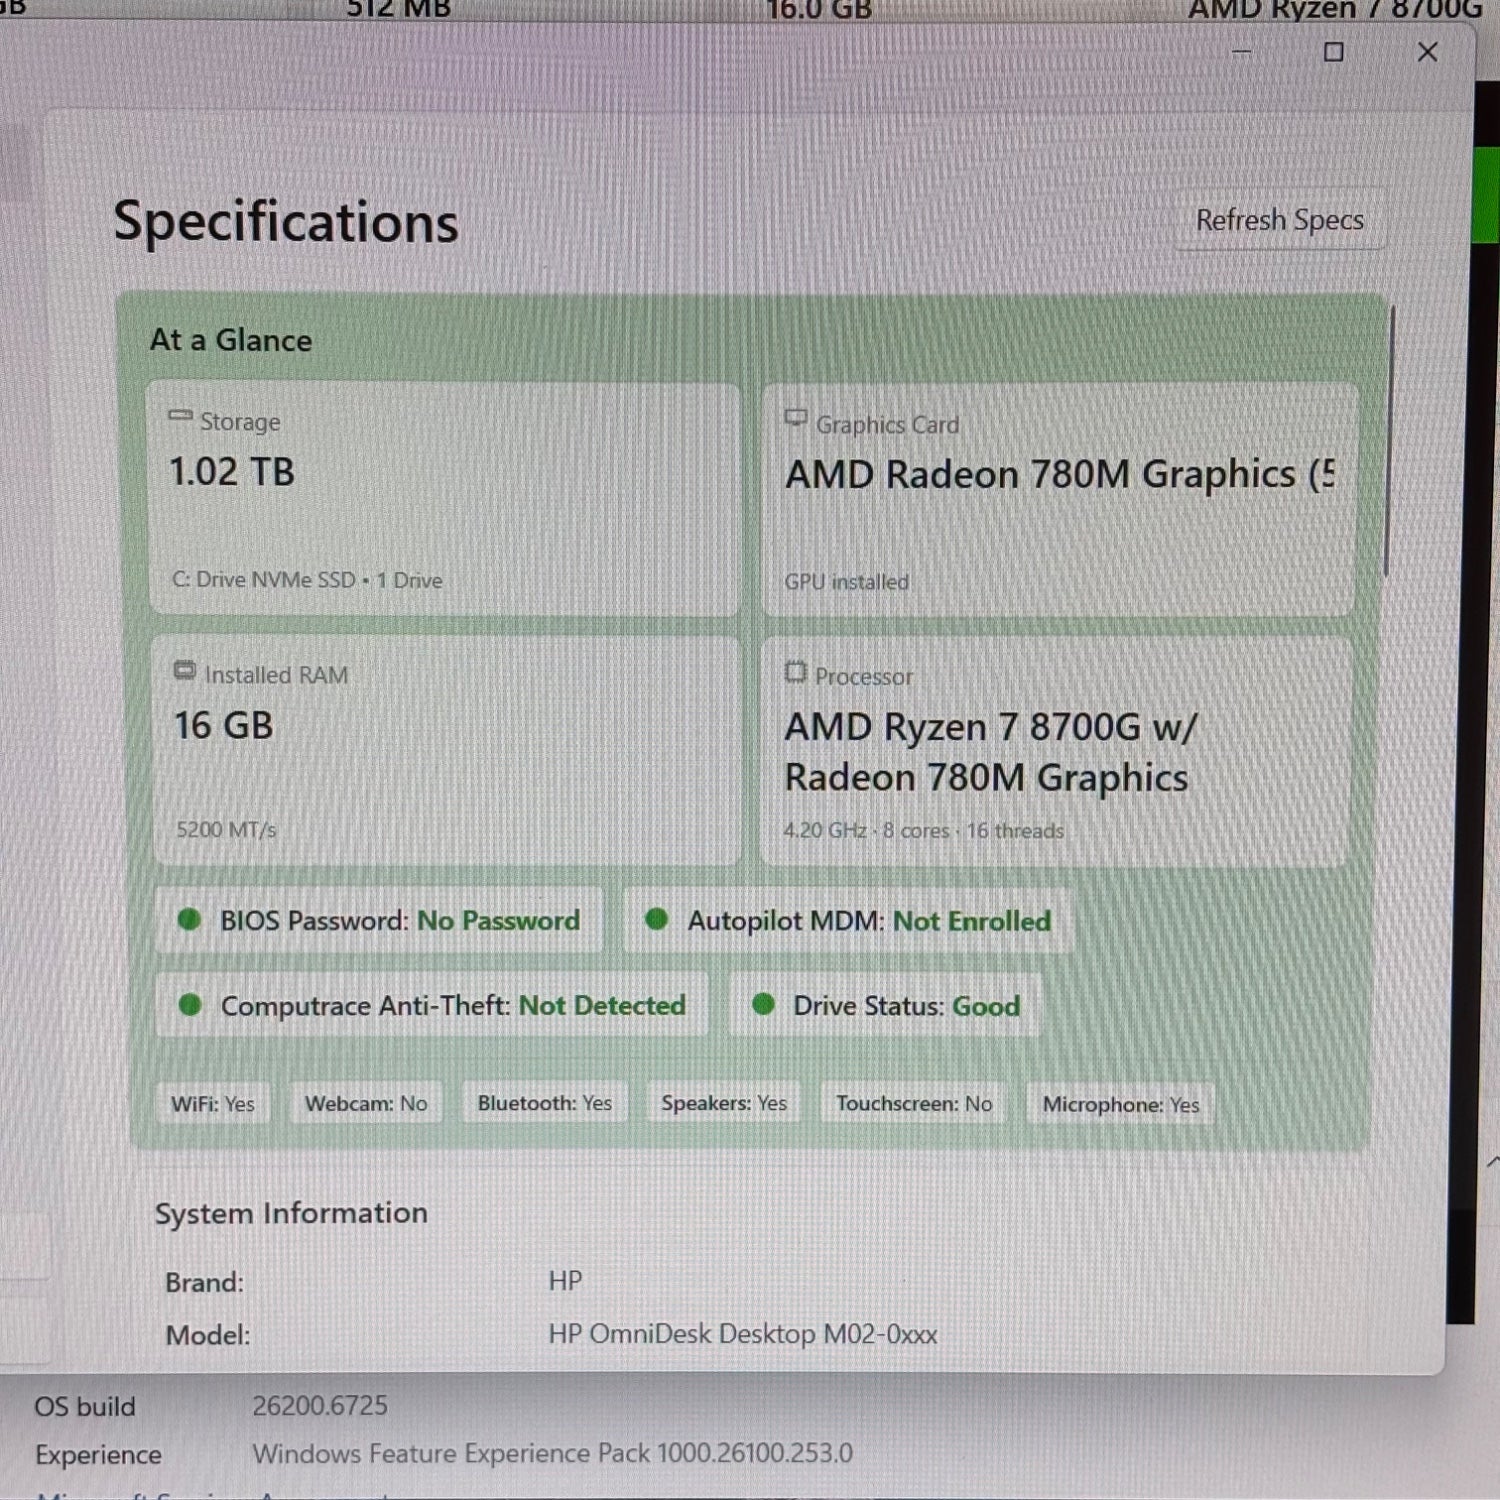Select the AMD Radeon 780M Graphics text
Viewport: 1500px width, 1500px height.
click(x=1059, y=474)
